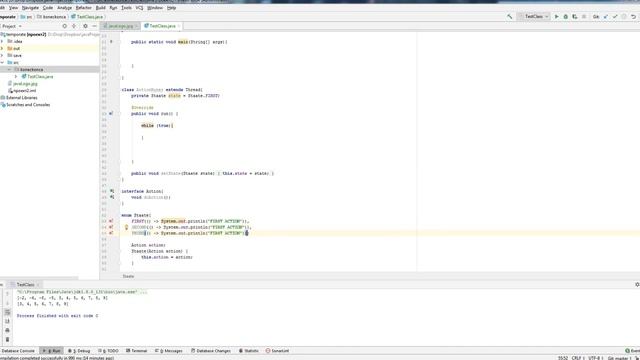
Task: Open the Terminal tool window
Action: 136,351
